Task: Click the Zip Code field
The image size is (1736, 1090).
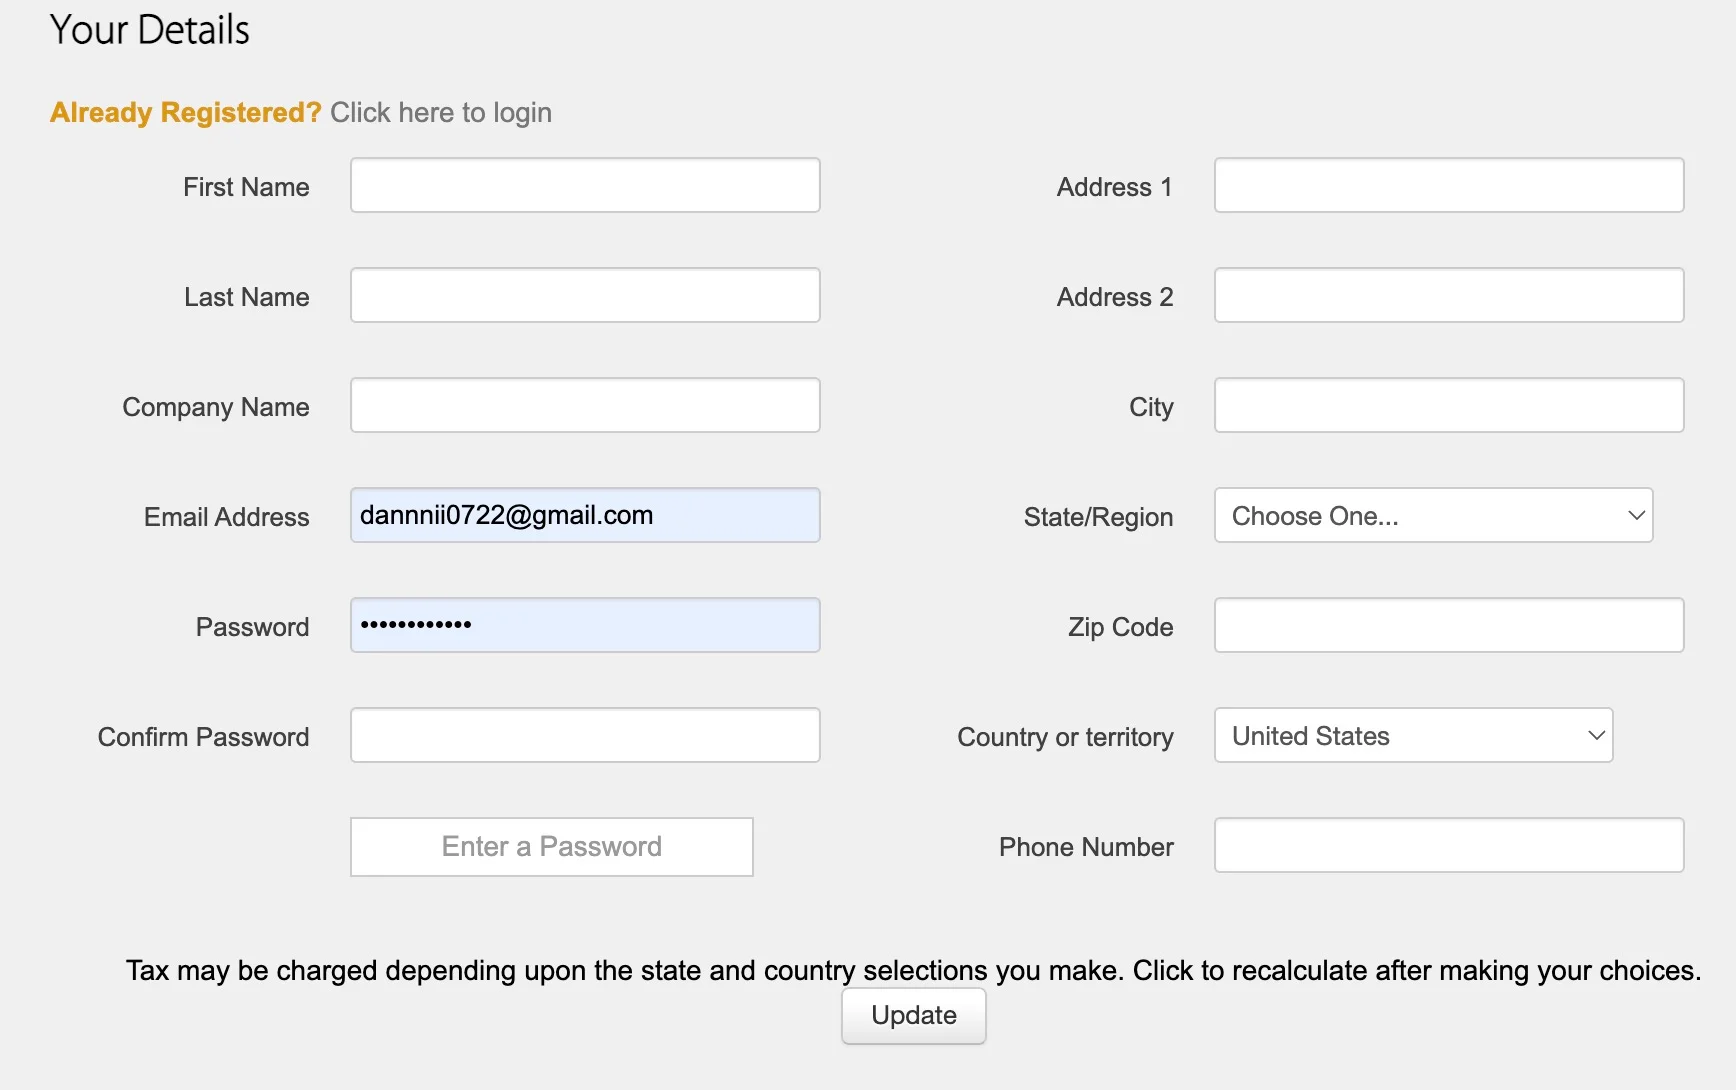Action: pos(1449,625)
